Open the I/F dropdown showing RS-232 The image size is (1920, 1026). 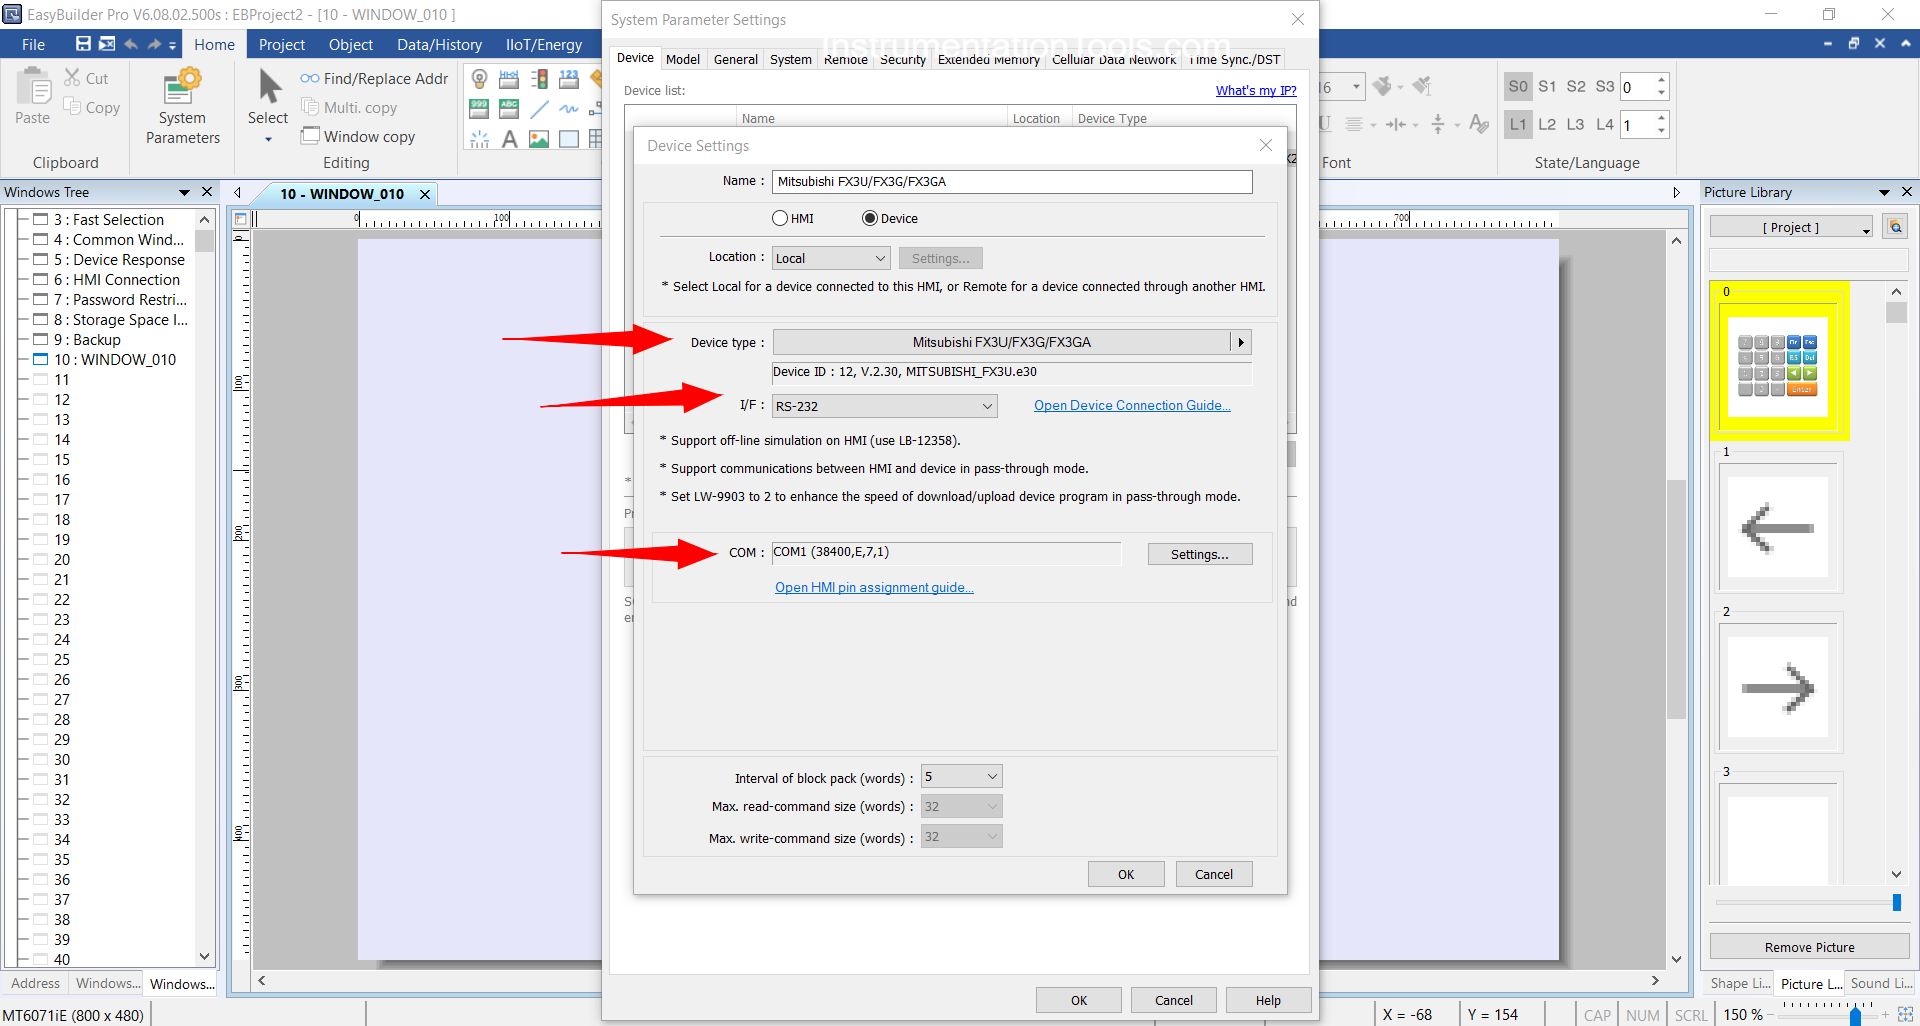(885, 406)
